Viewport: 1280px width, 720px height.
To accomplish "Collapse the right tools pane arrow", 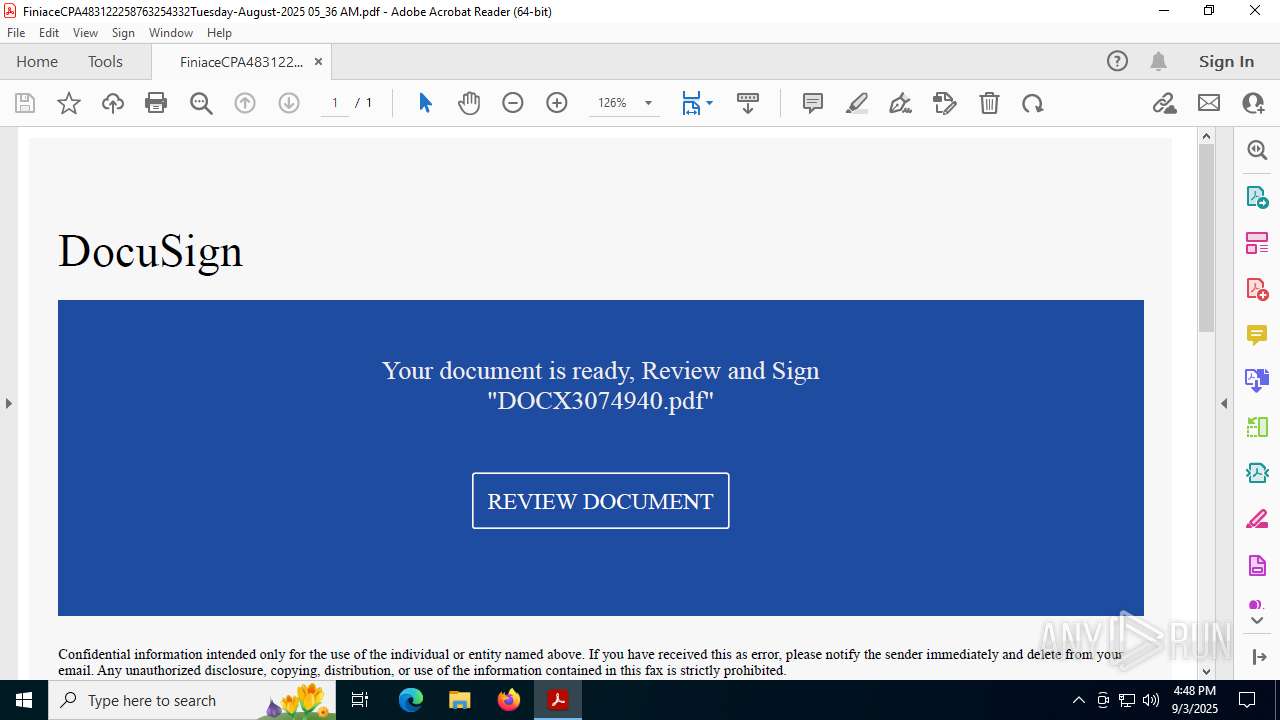I will click(x=1224, y=403).
